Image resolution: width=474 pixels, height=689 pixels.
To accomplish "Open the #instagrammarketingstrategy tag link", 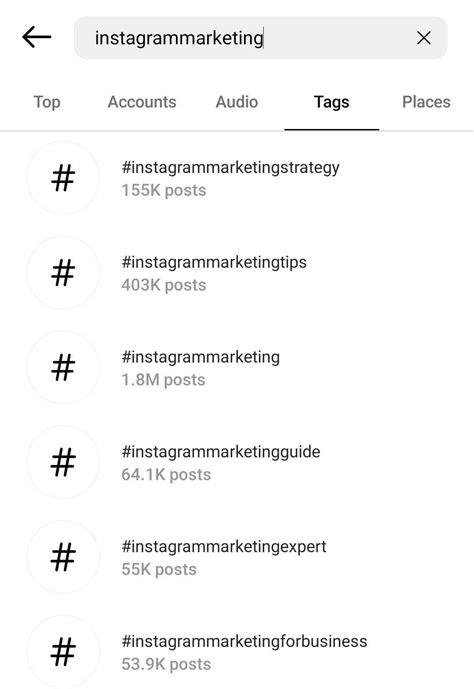I will 231,168.
